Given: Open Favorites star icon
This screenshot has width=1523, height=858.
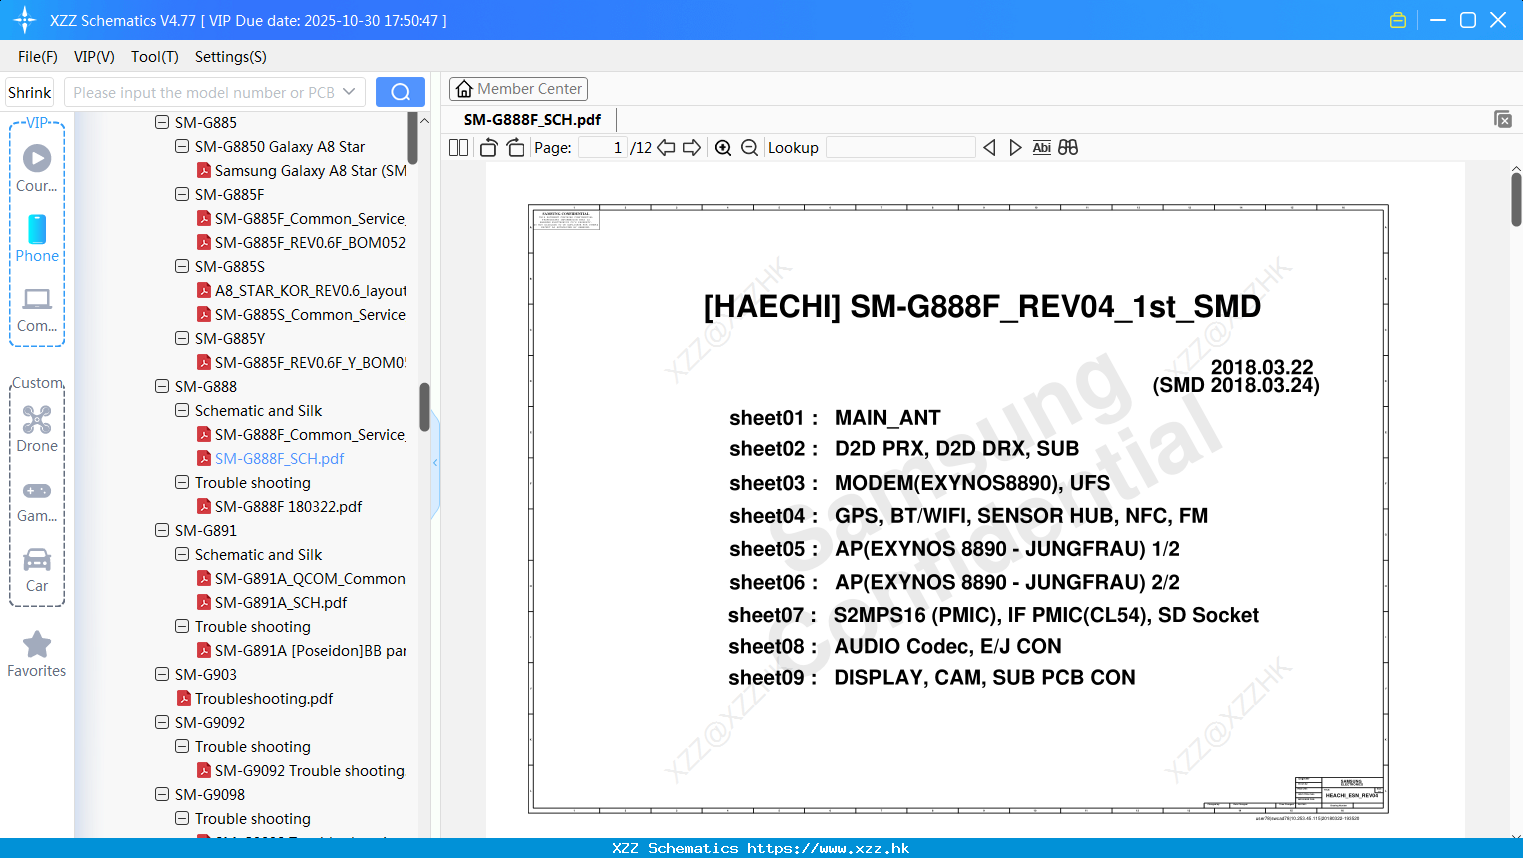Looking at the screenshot, I should (x=37, y=654).
